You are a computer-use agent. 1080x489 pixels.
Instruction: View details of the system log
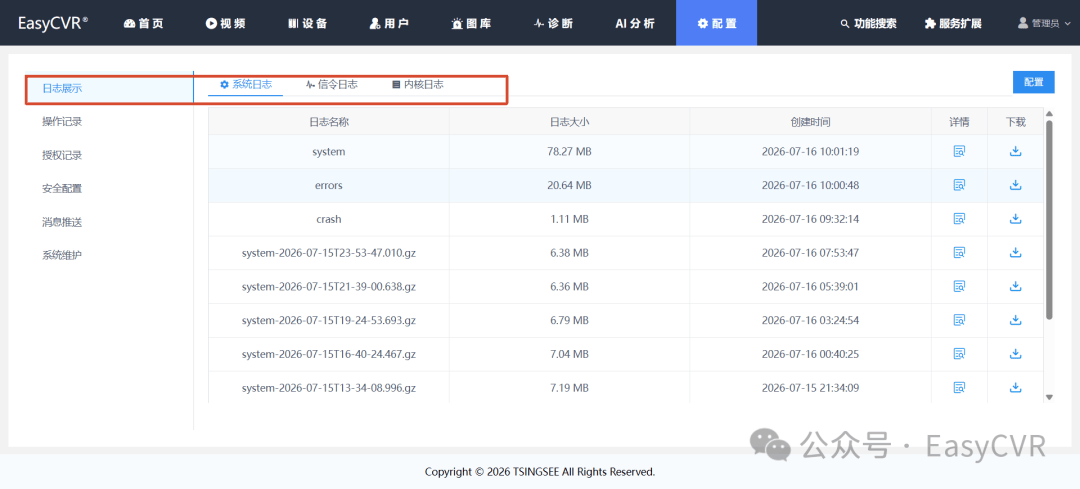(x=959, y=152)
